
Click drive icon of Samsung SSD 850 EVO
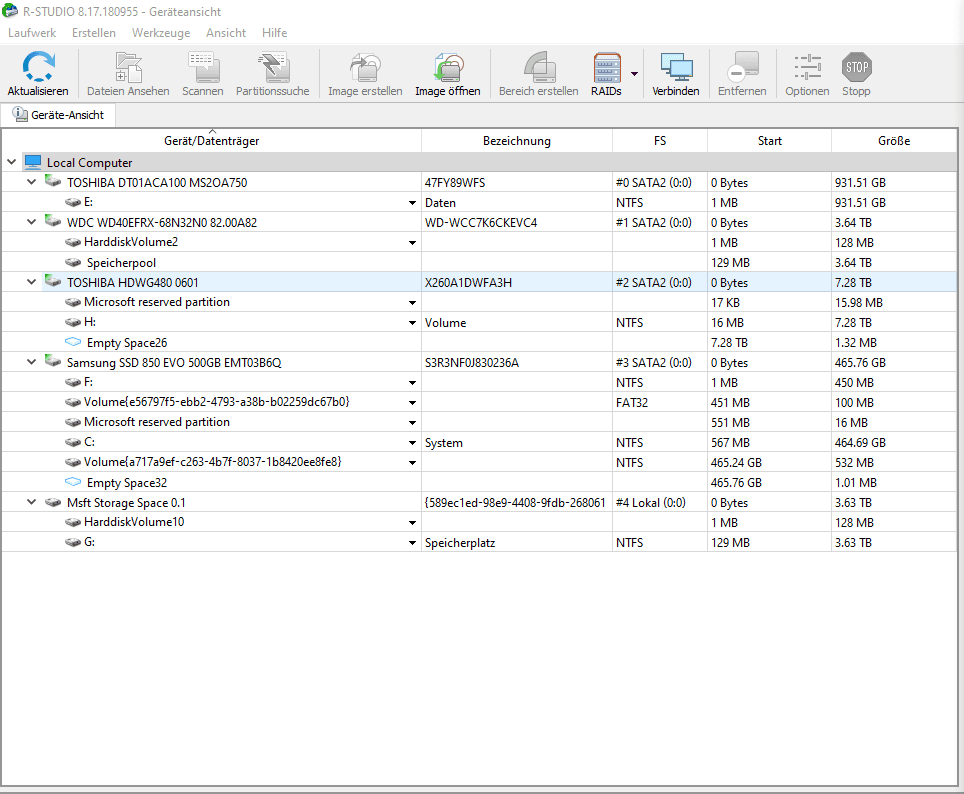point(53,362)
